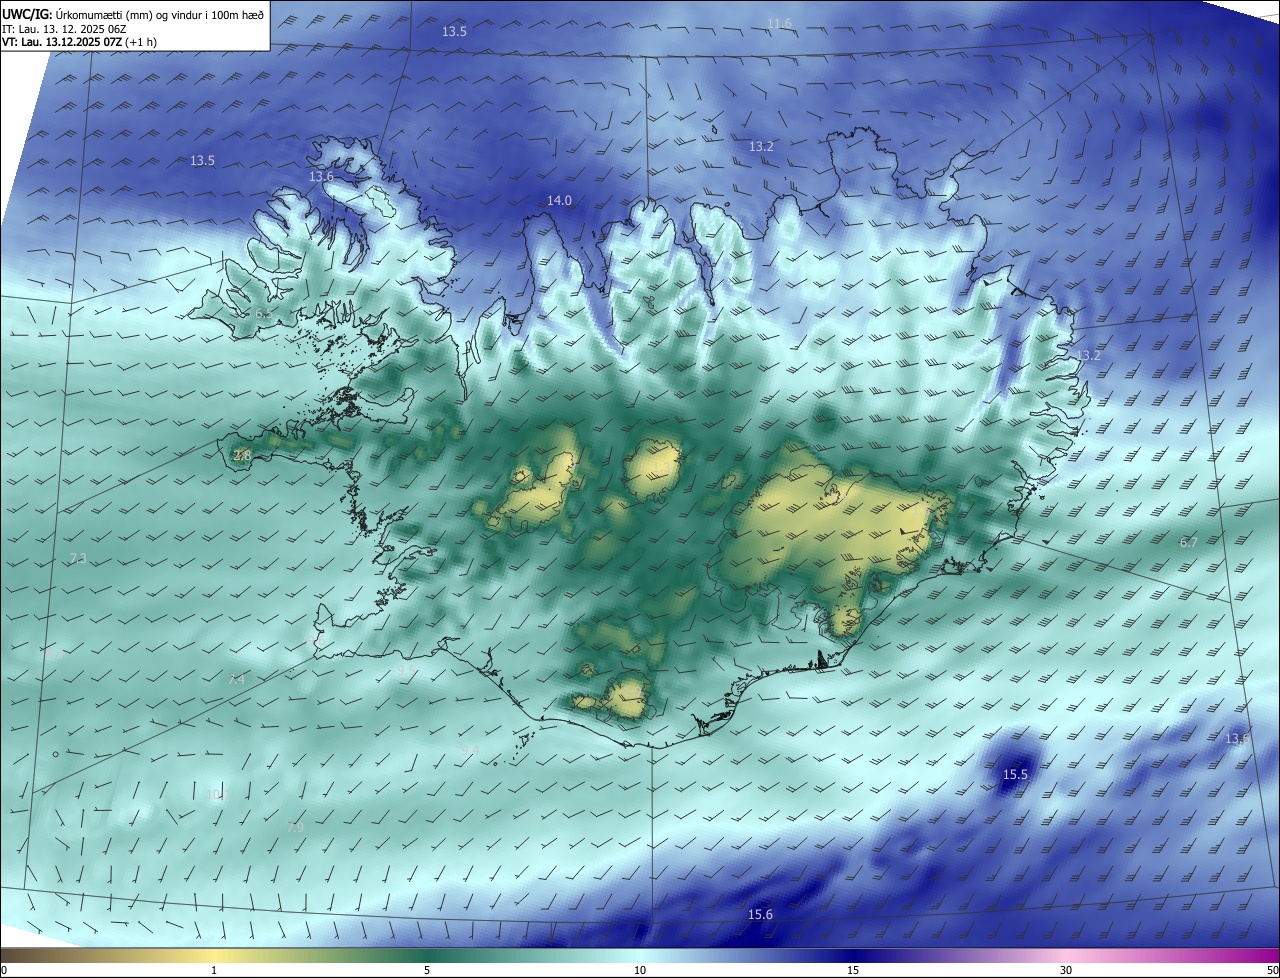This screenshot has width=1280, height=978.
Task: Click the 9.4 value label off the south coast
Action: [470, 749]
